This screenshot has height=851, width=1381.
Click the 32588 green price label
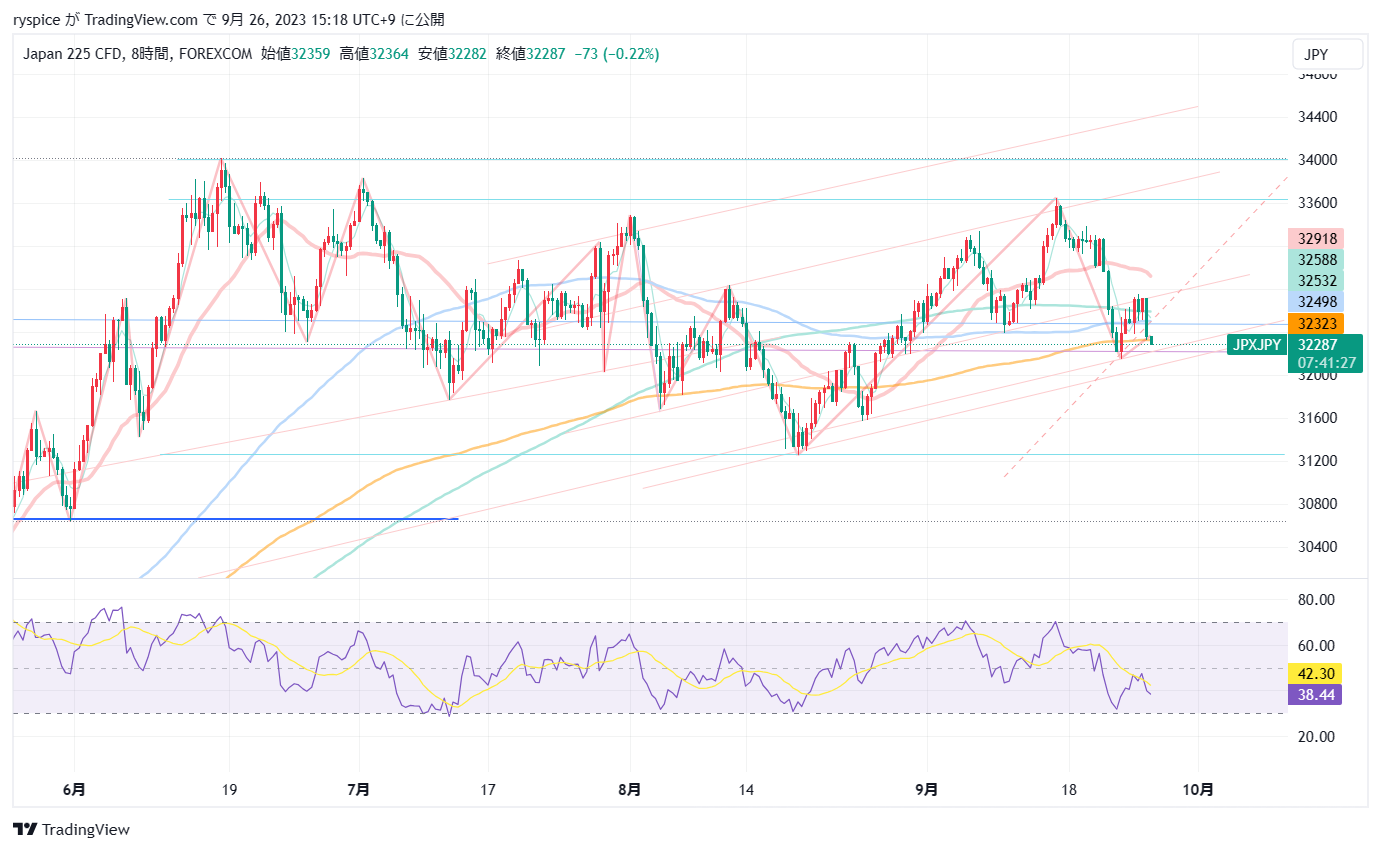pos(1315,260)
